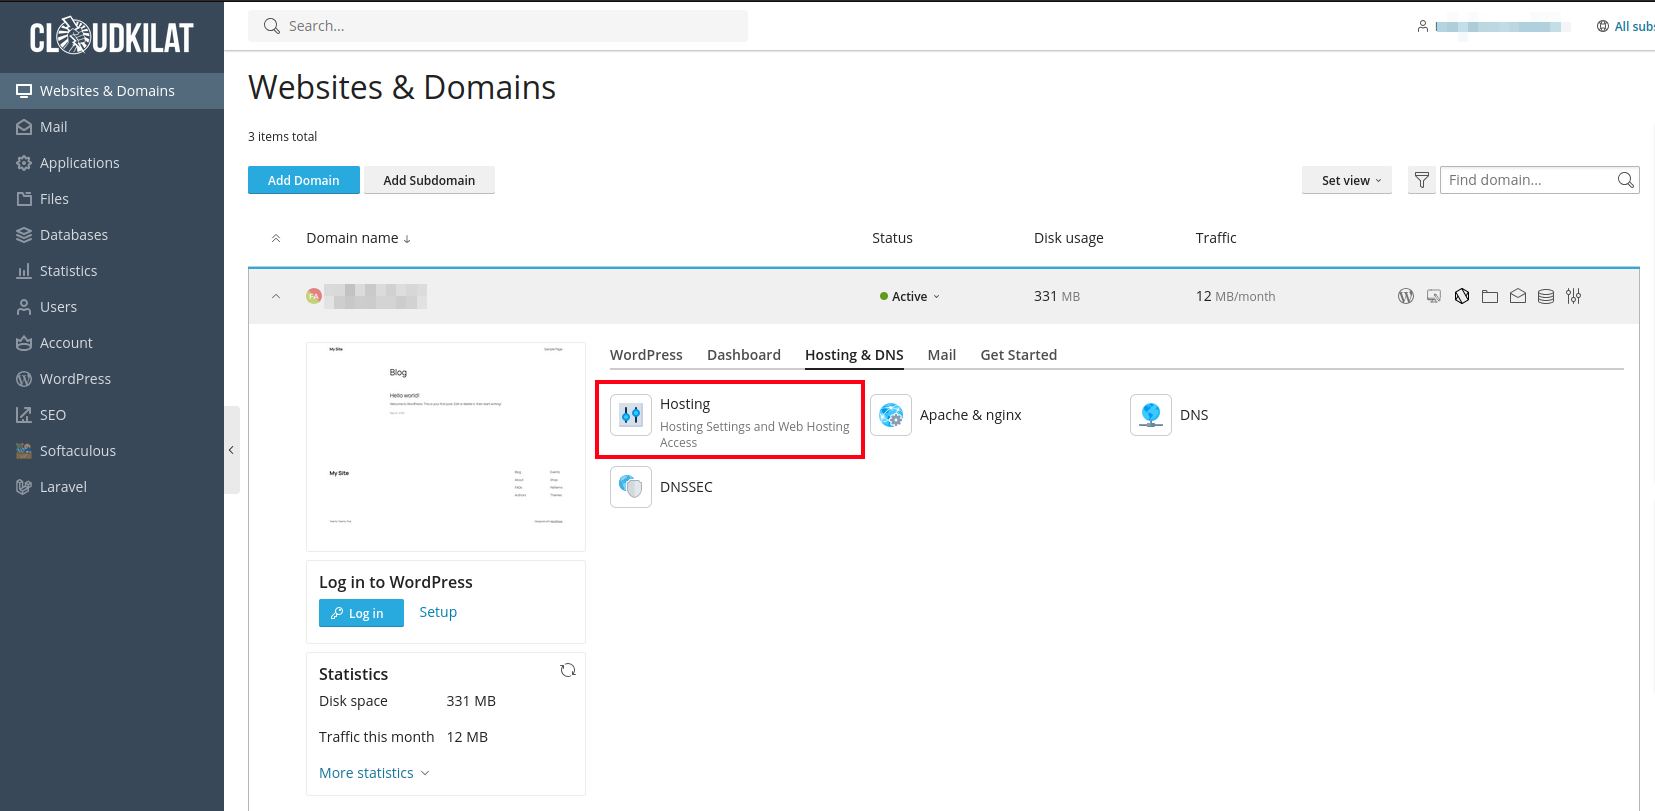1655x811 pixels.
Task: Expand More statistics
Action: tap(374, 773)
